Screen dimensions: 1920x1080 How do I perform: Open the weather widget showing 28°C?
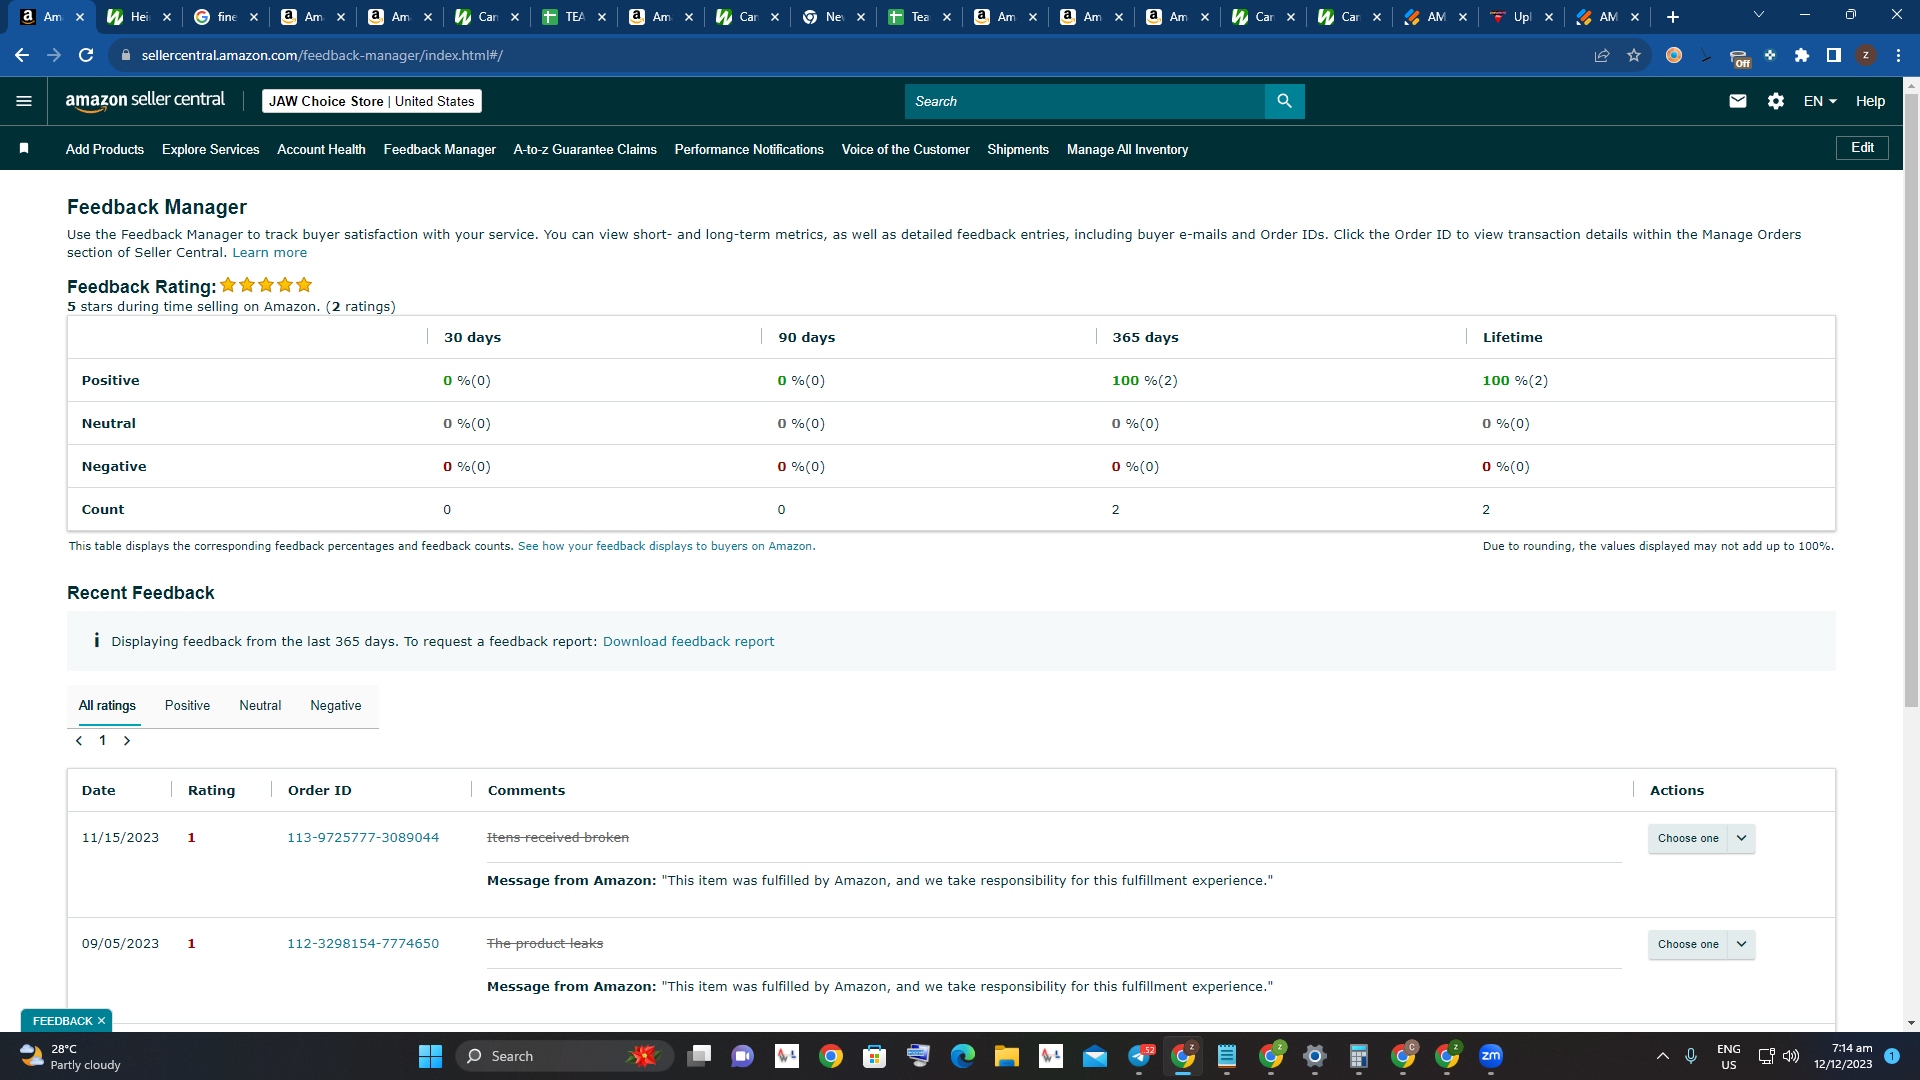[x=70, y=1056]
